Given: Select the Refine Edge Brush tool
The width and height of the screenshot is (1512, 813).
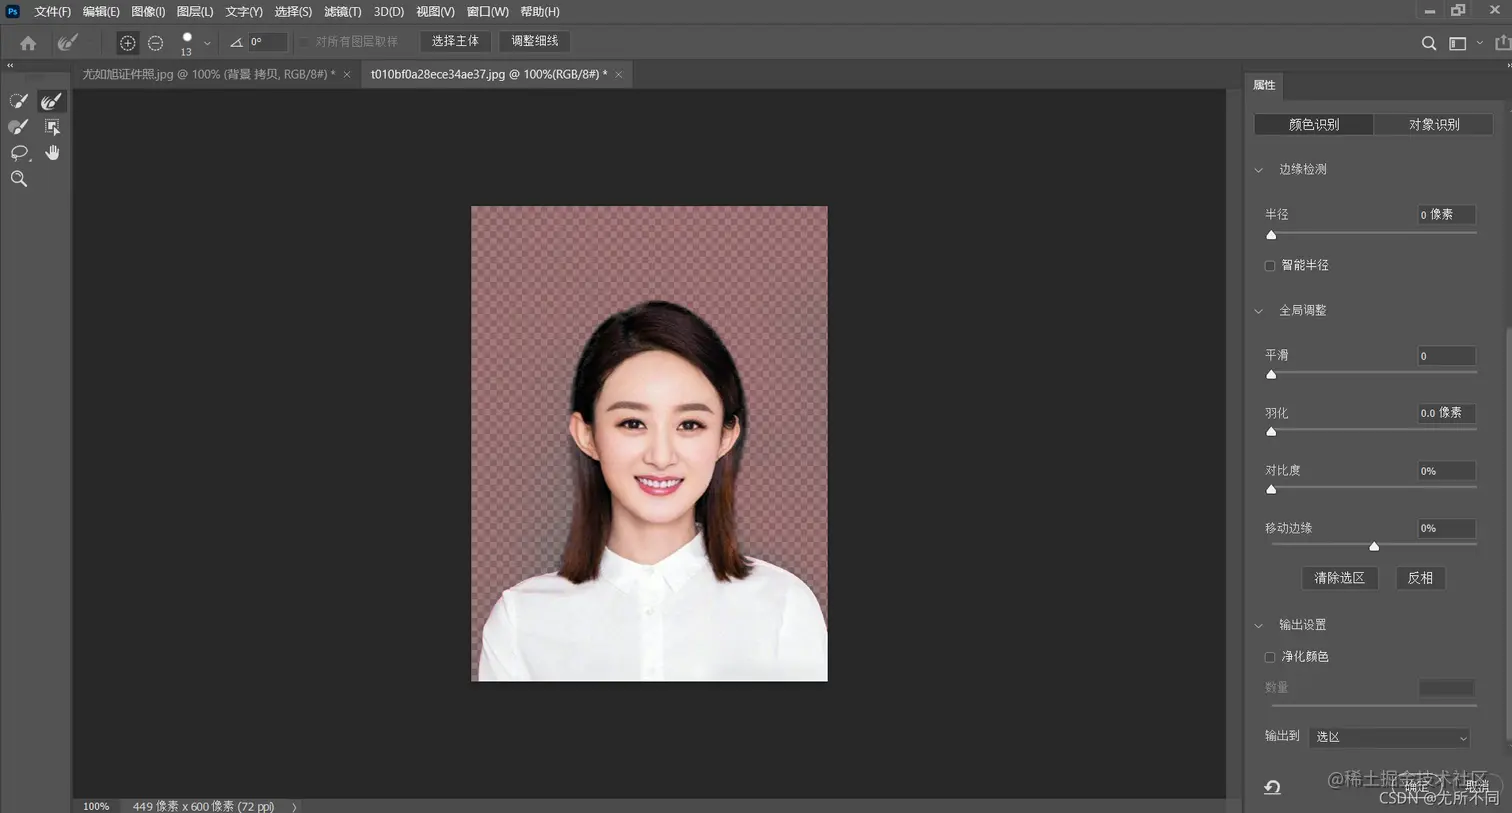Looking at the screenshot, I should pyautogui.click(x=51, y=100).
